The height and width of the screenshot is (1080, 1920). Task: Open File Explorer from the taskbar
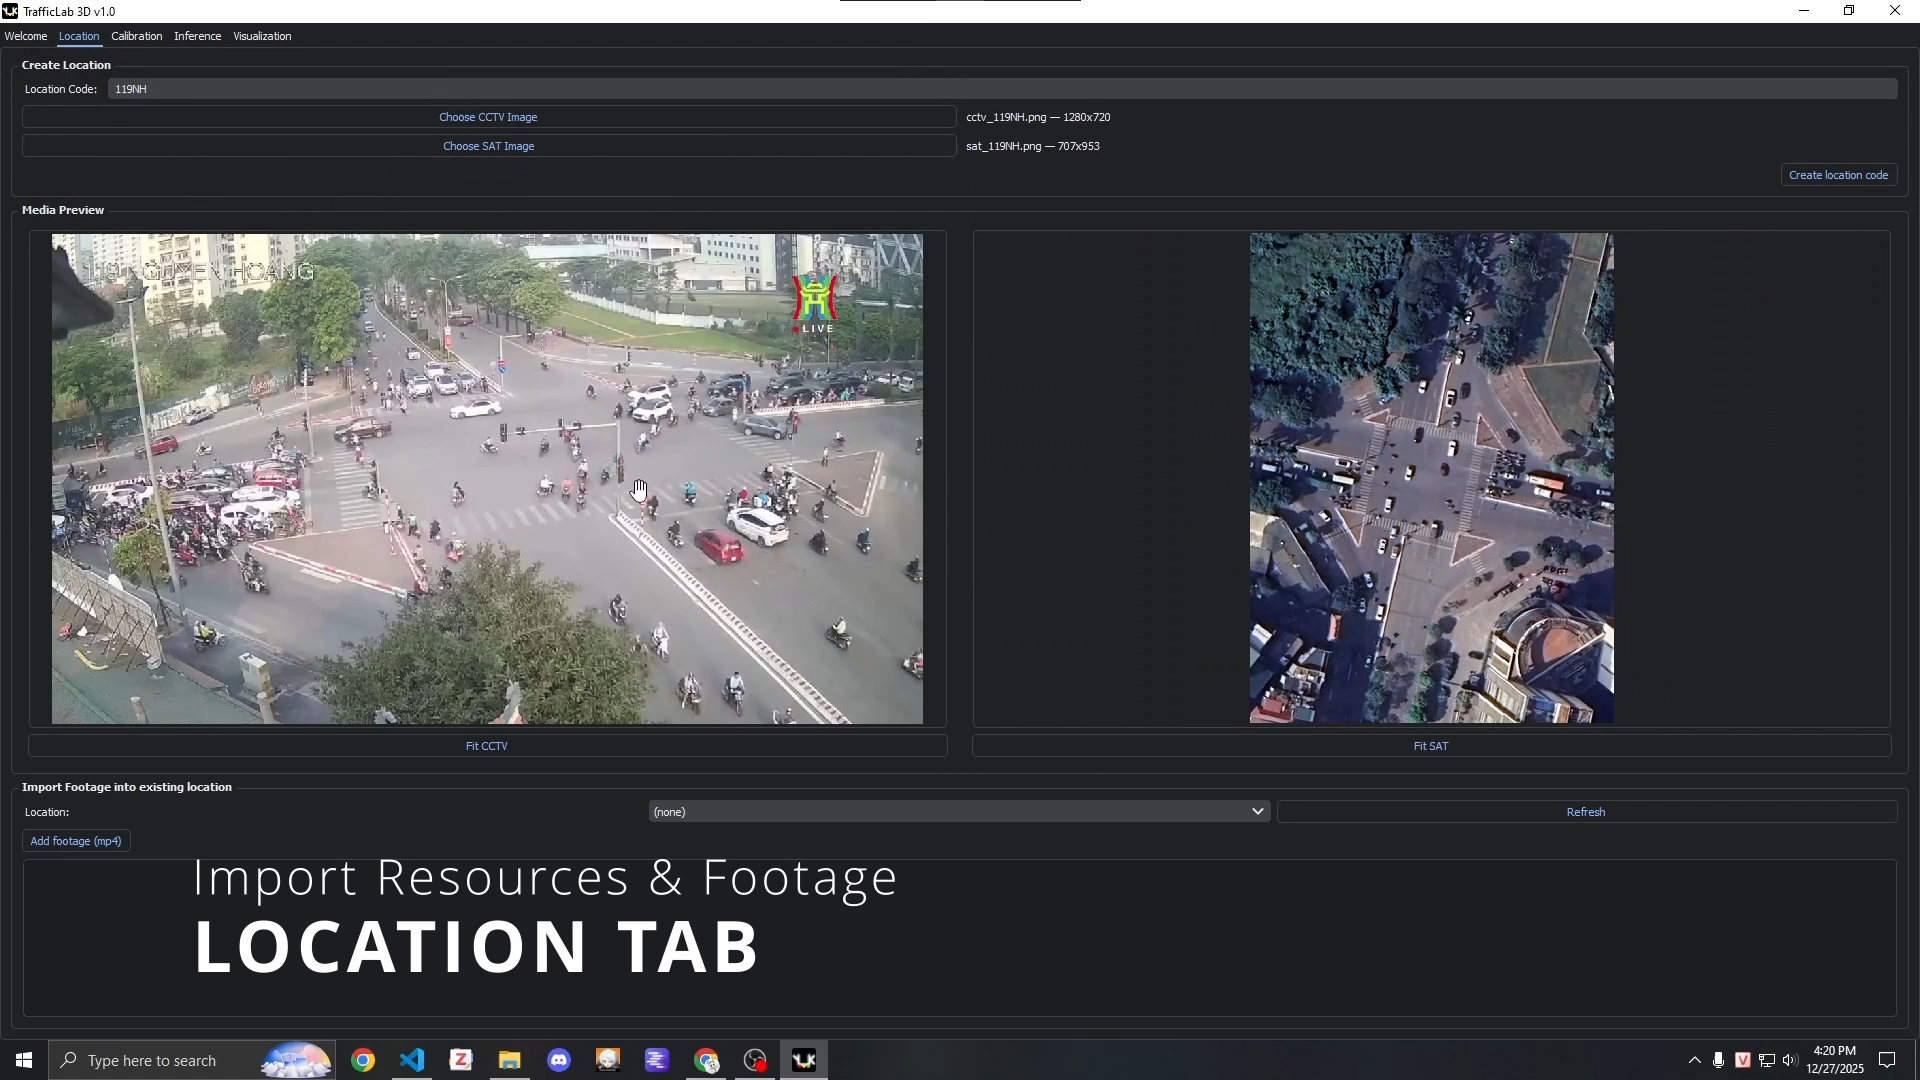[510, 1059]
